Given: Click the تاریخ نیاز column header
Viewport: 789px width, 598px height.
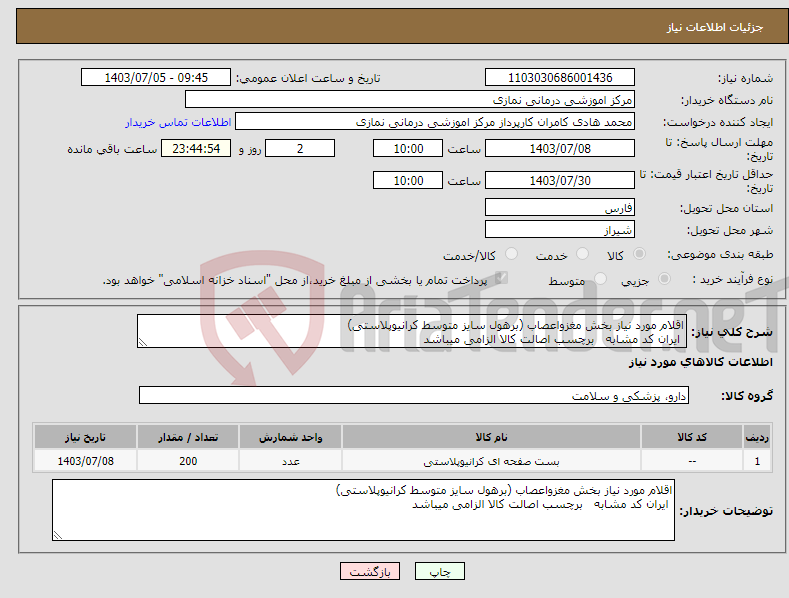Looking at the screenshot, I should click(85, 437).
